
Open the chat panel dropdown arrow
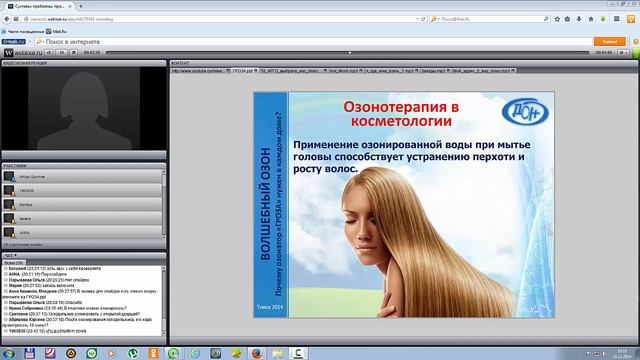pyautogui.click(x=15, y=256)
